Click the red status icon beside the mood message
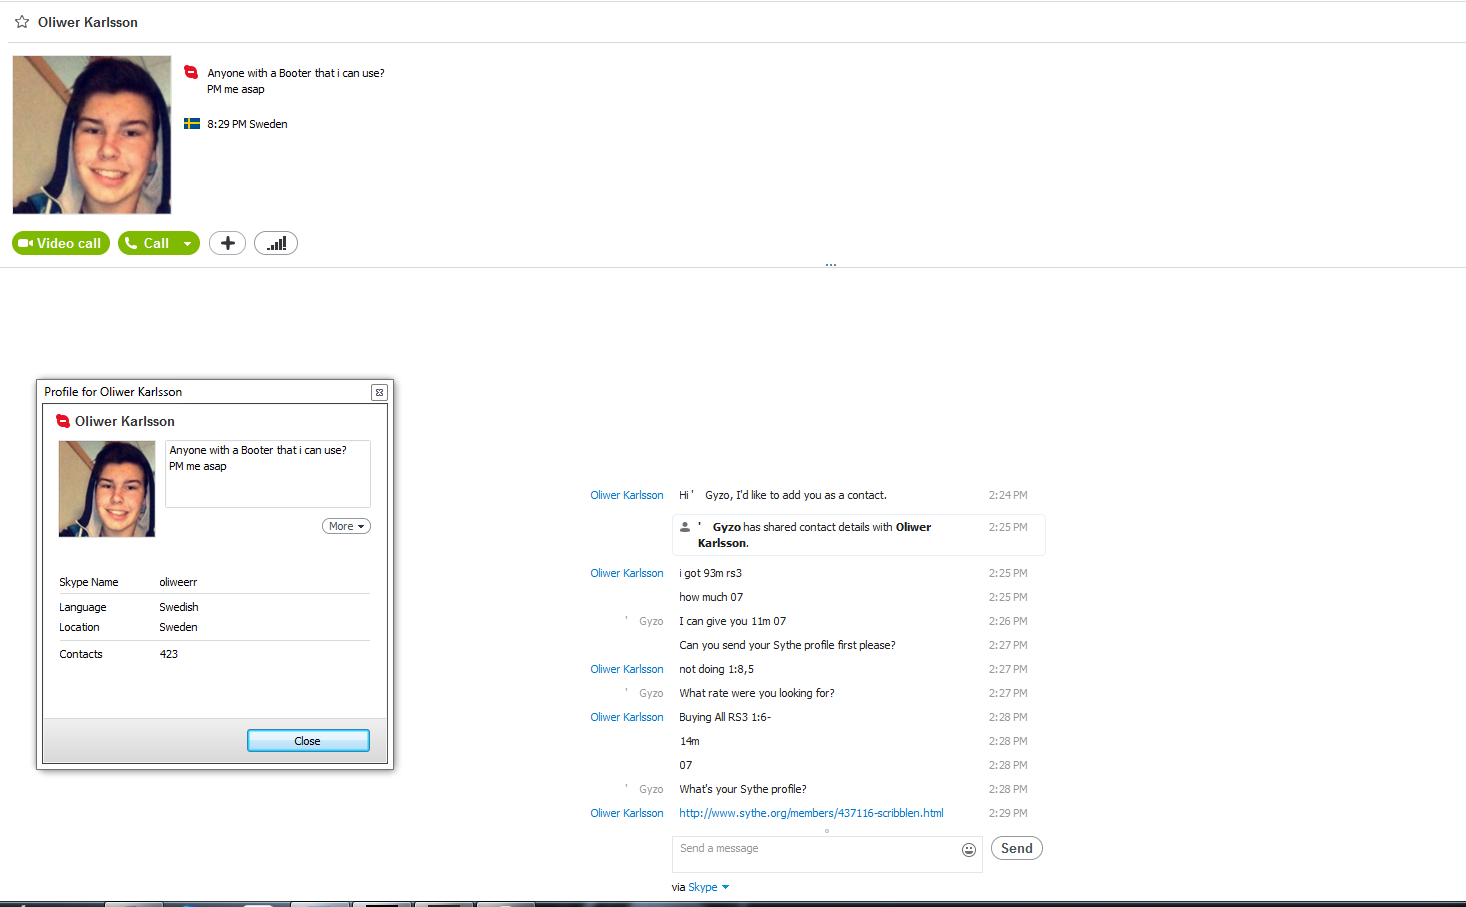The width and height of the screenshot is (1466, 907). [x=191, y=72]
